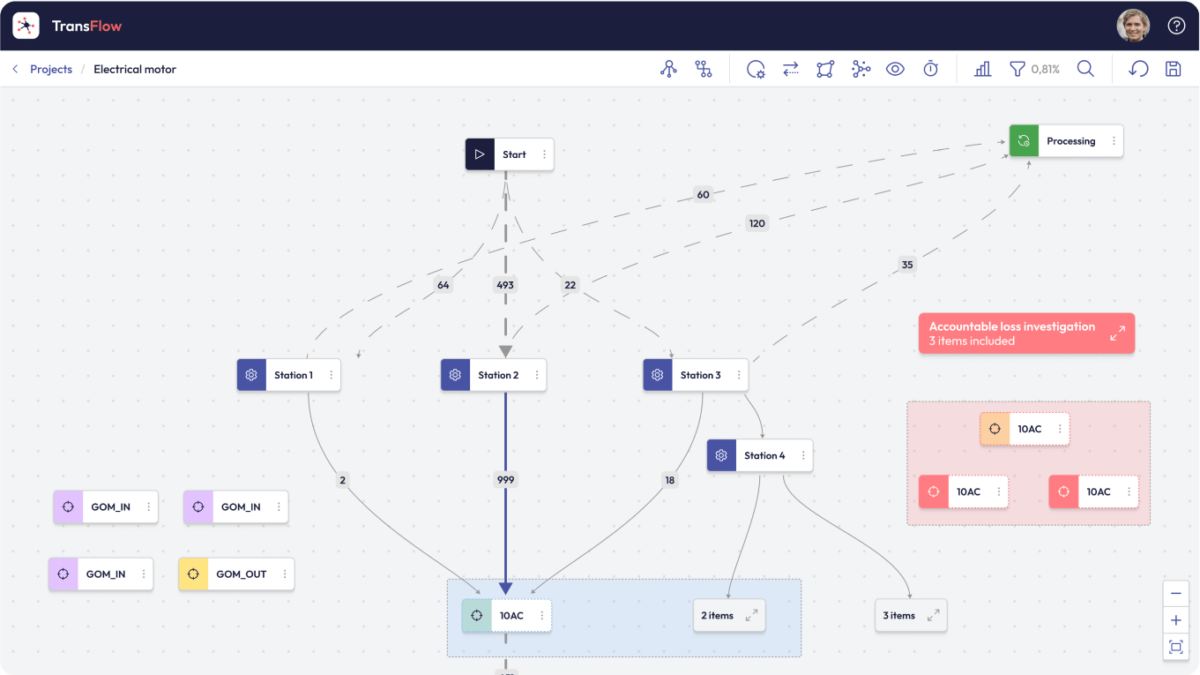Click the zoom in plus button
The height and width of the screenshot is (675, 1200).
1176,620
